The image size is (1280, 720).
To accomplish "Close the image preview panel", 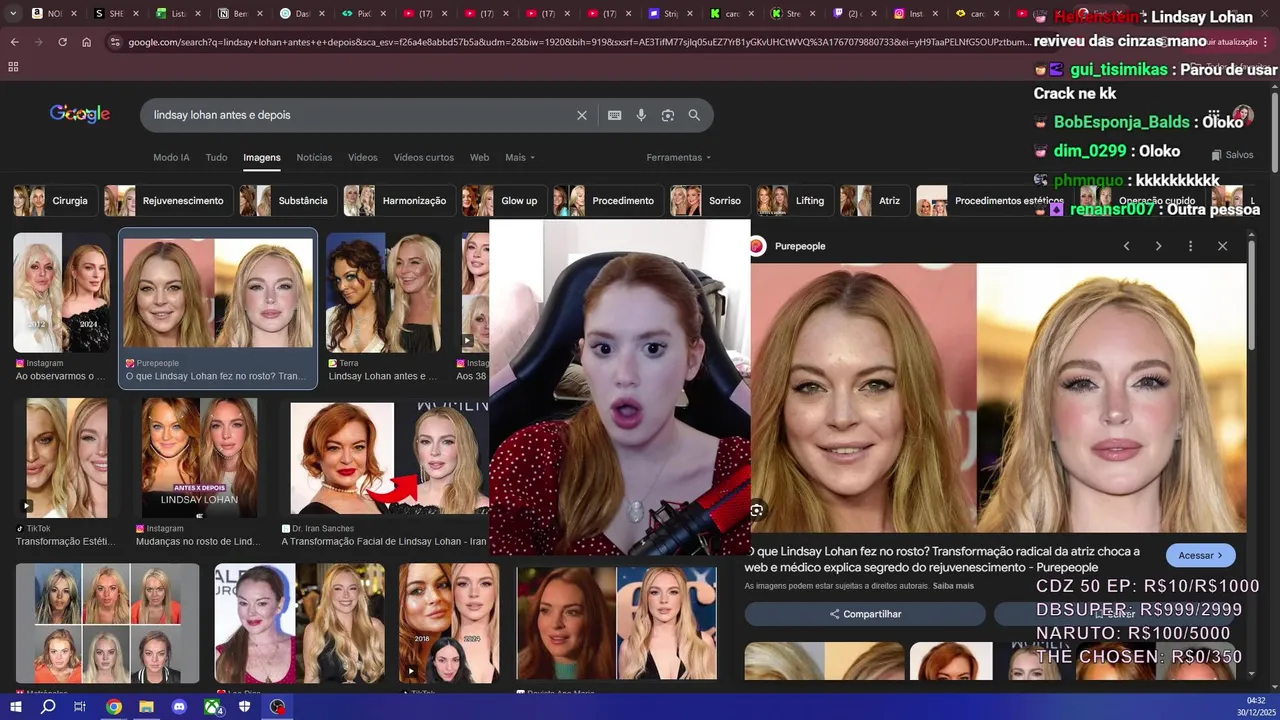I will (x=1222, y=246).
